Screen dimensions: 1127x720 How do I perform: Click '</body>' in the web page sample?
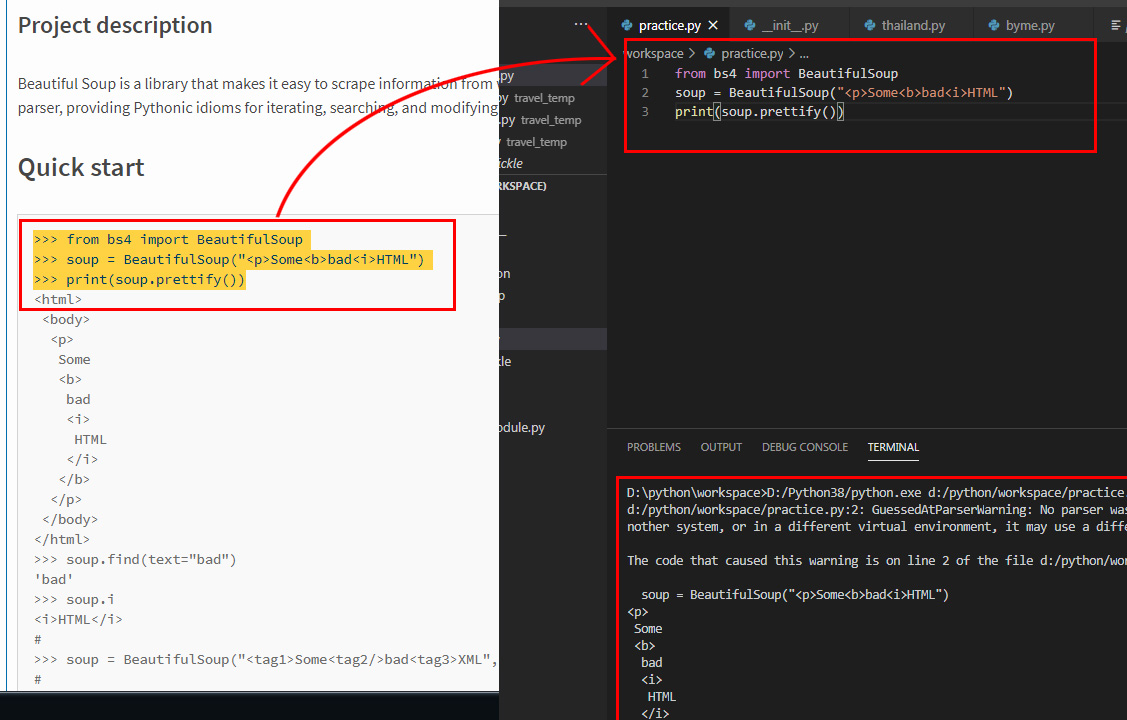tap(70, 520)
